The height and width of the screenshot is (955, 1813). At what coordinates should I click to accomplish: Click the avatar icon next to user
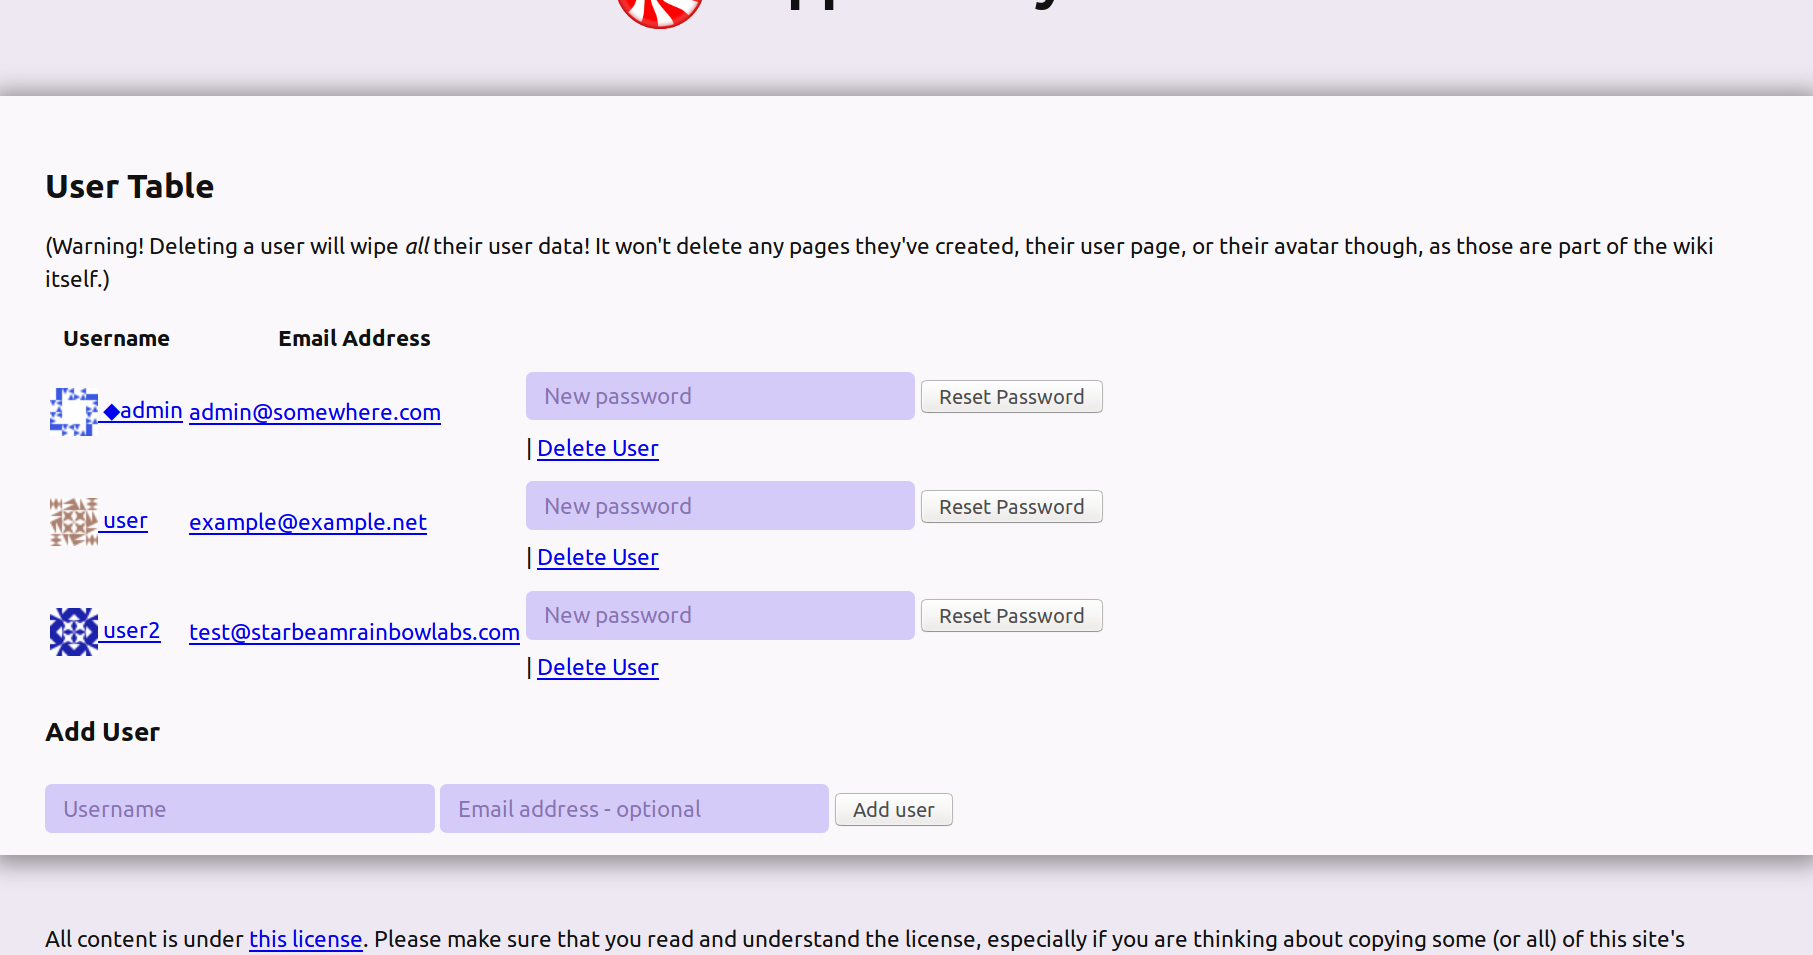(73, 522)
